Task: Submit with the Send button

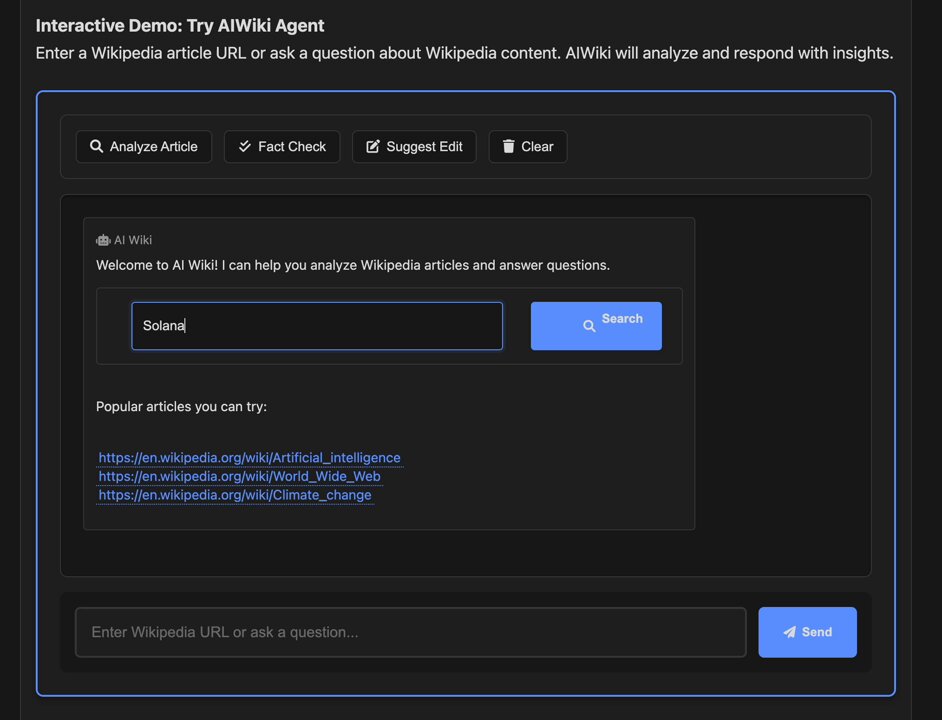Action: (807, 632)
